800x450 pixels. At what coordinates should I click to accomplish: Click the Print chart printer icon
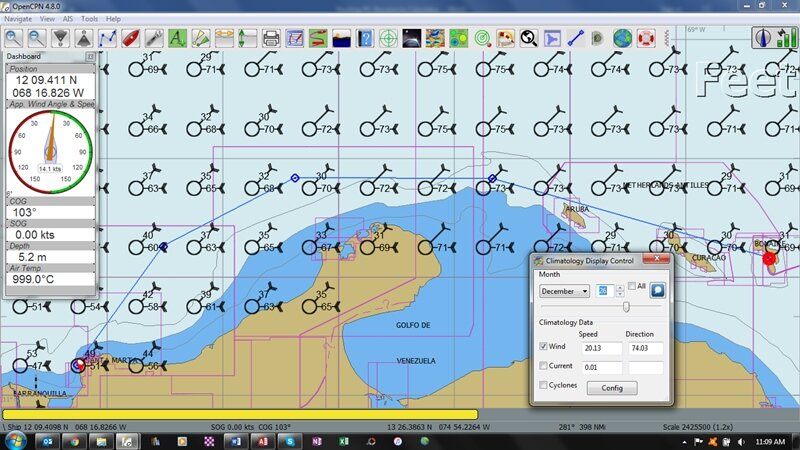click(x=271, y=38)
